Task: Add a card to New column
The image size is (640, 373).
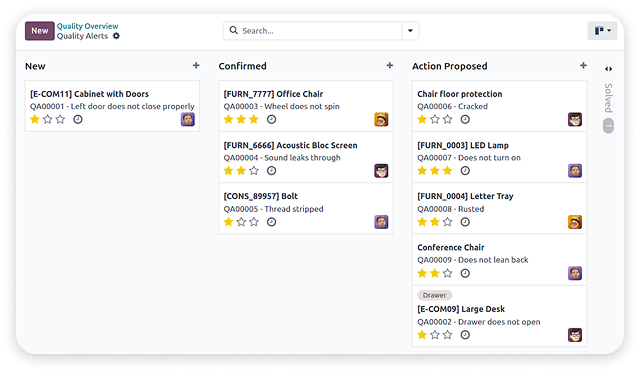Action: [196, 65]
